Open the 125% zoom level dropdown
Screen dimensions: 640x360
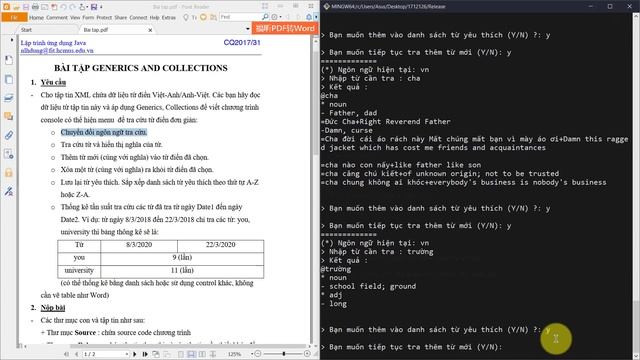[252, 354]
